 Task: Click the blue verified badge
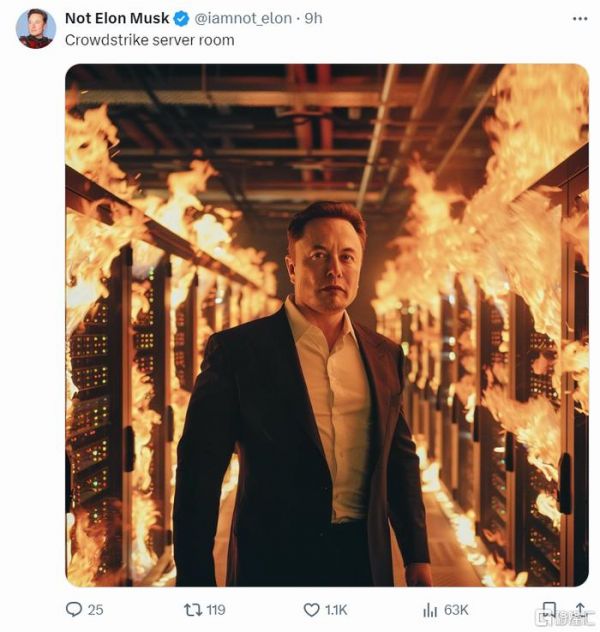[x=180, y=19]
